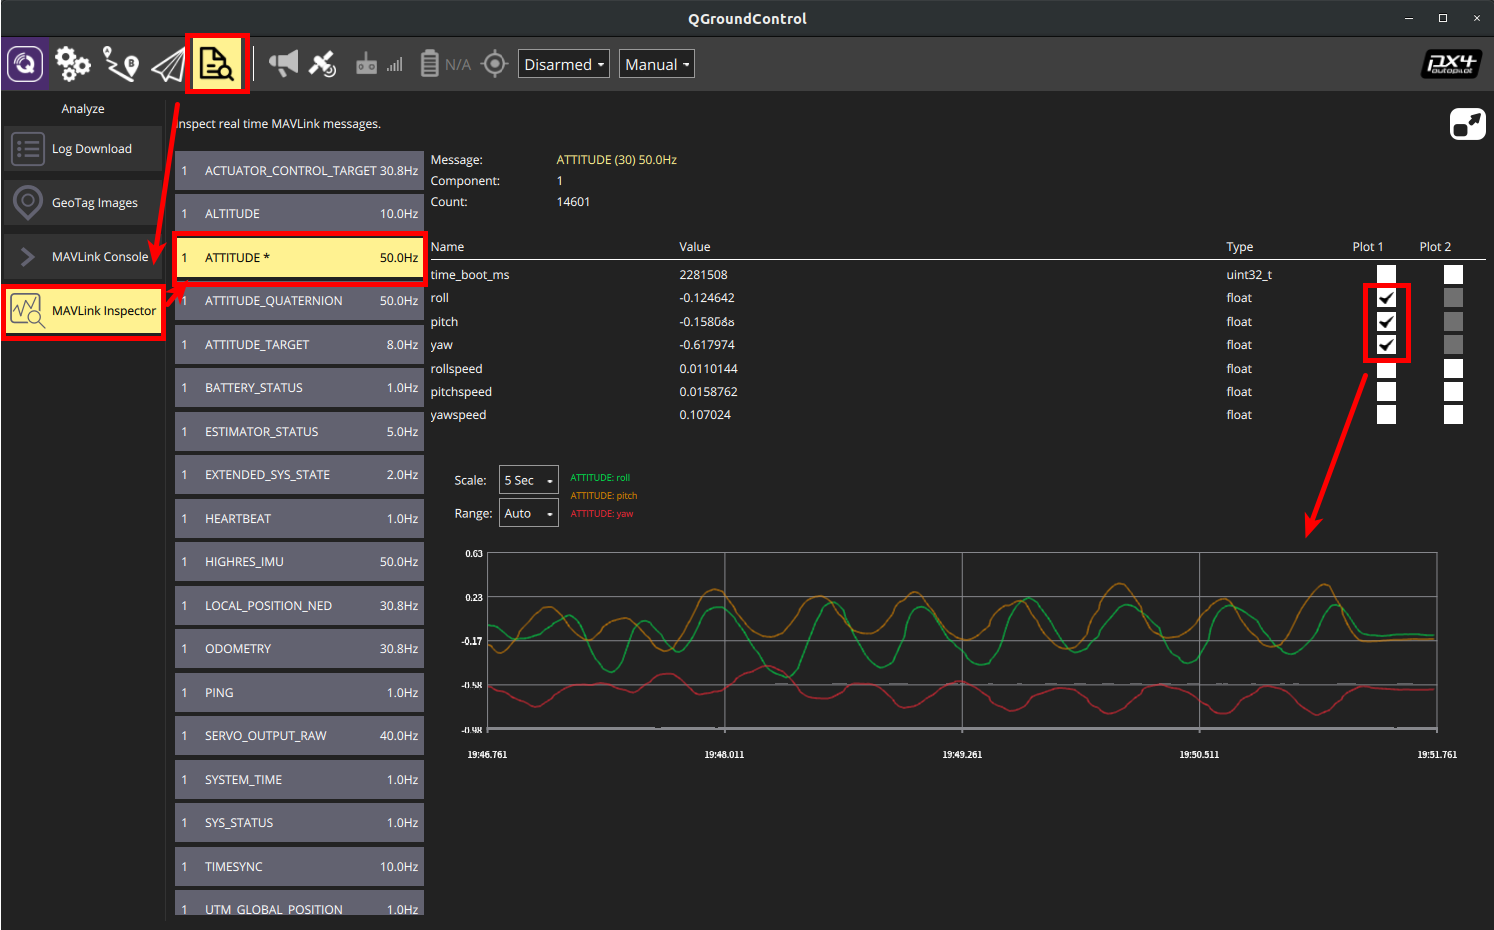Select the HEARTBEAT message
The image size is (1494, 930).
point(299,519)
